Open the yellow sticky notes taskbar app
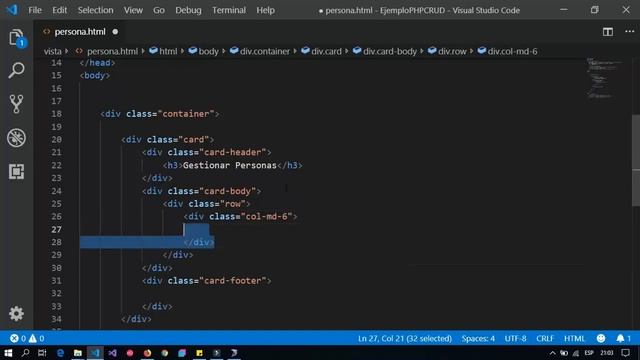This screenshot has height=360, width=640. click(199, 353)
